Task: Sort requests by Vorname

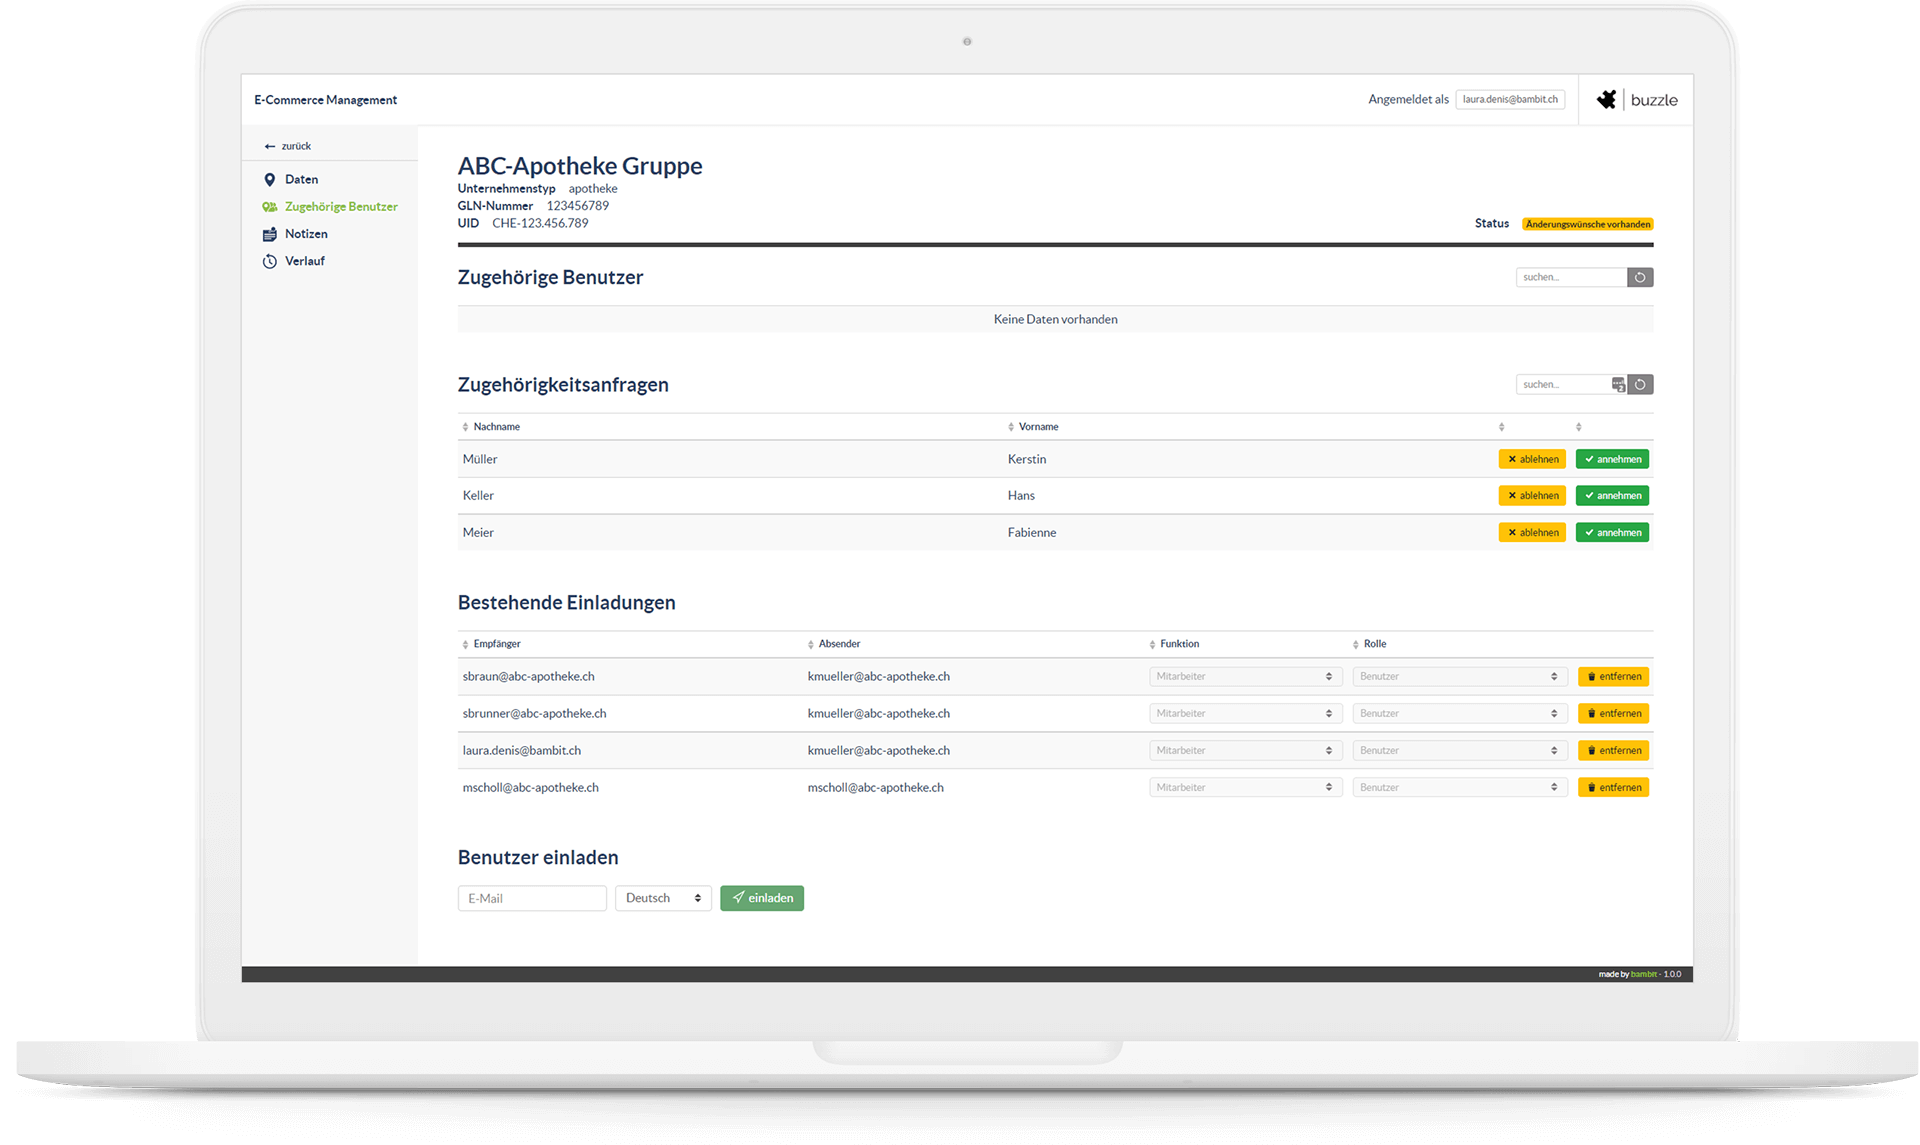Action: (1033, 426)
